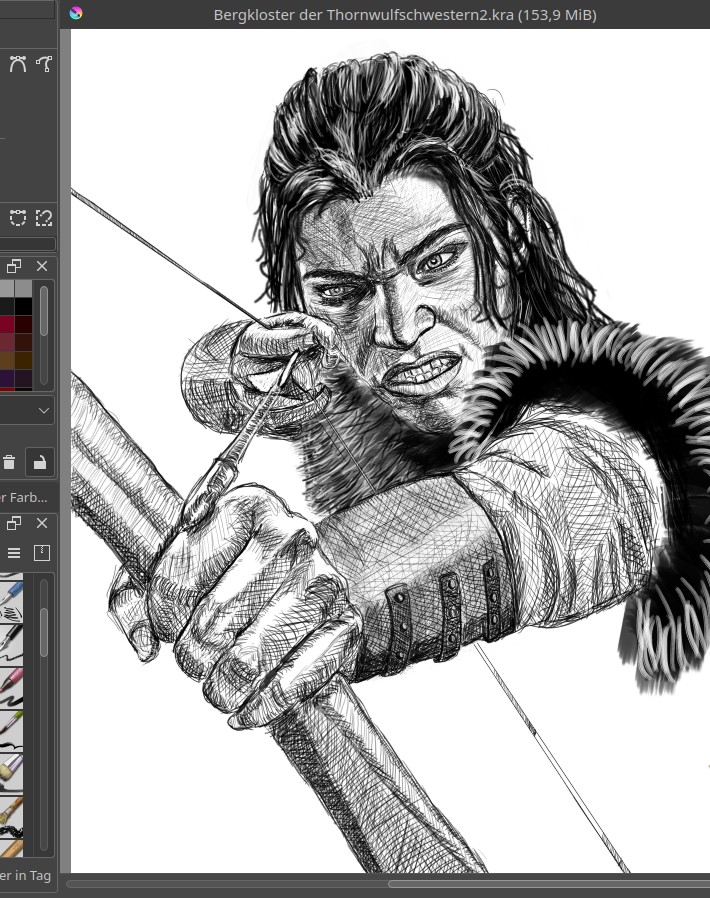The height and width of the screenshot is (898, 710).
Task: Open brush preset storage resources icon
Action: click(x=42, y=553)
